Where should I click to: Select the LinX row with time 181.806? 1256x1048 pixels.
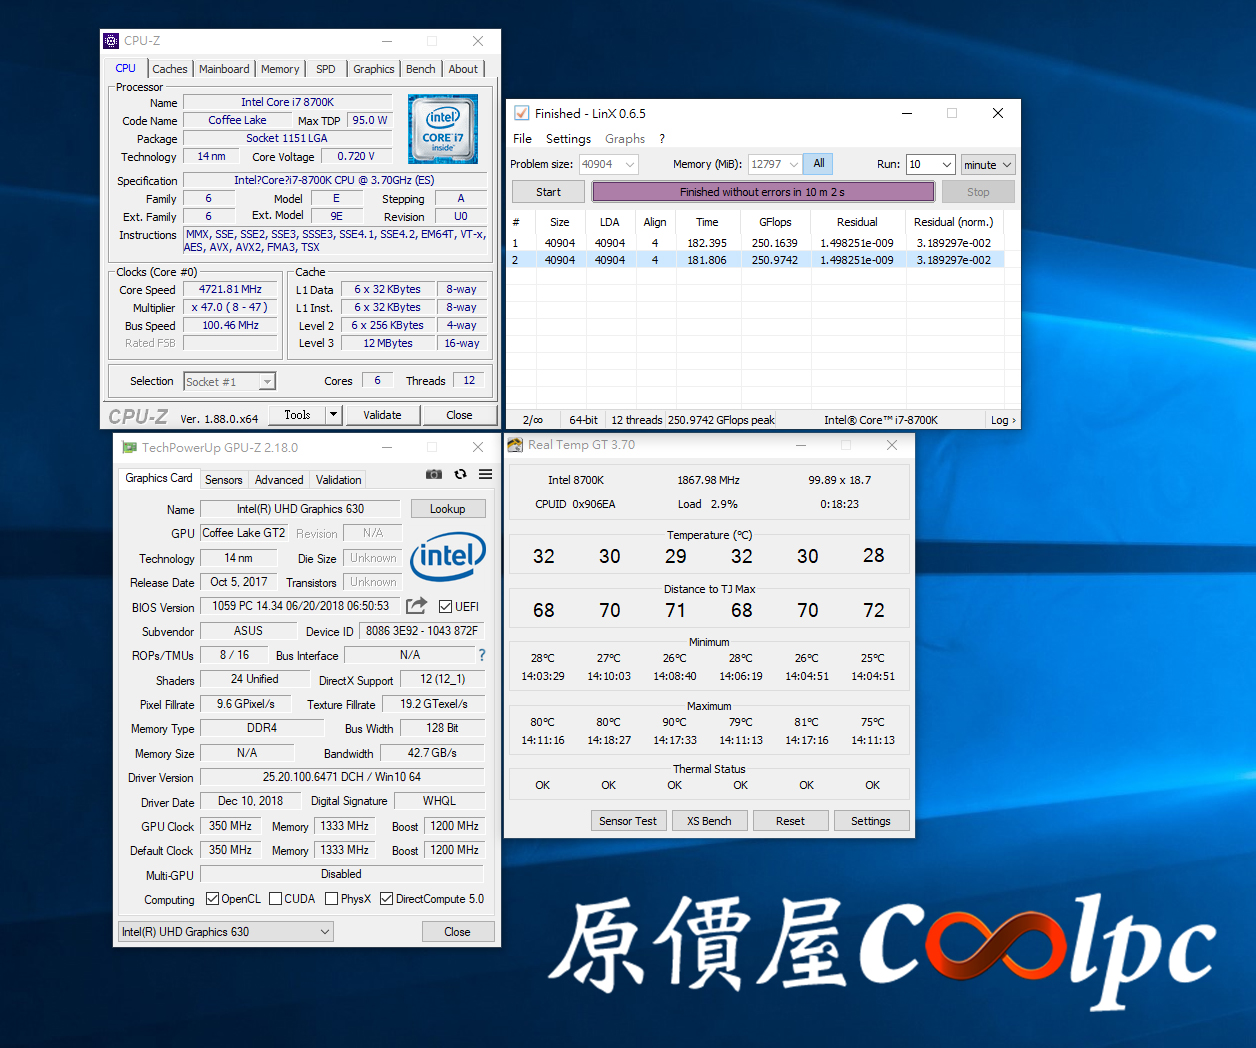point(757,260)
